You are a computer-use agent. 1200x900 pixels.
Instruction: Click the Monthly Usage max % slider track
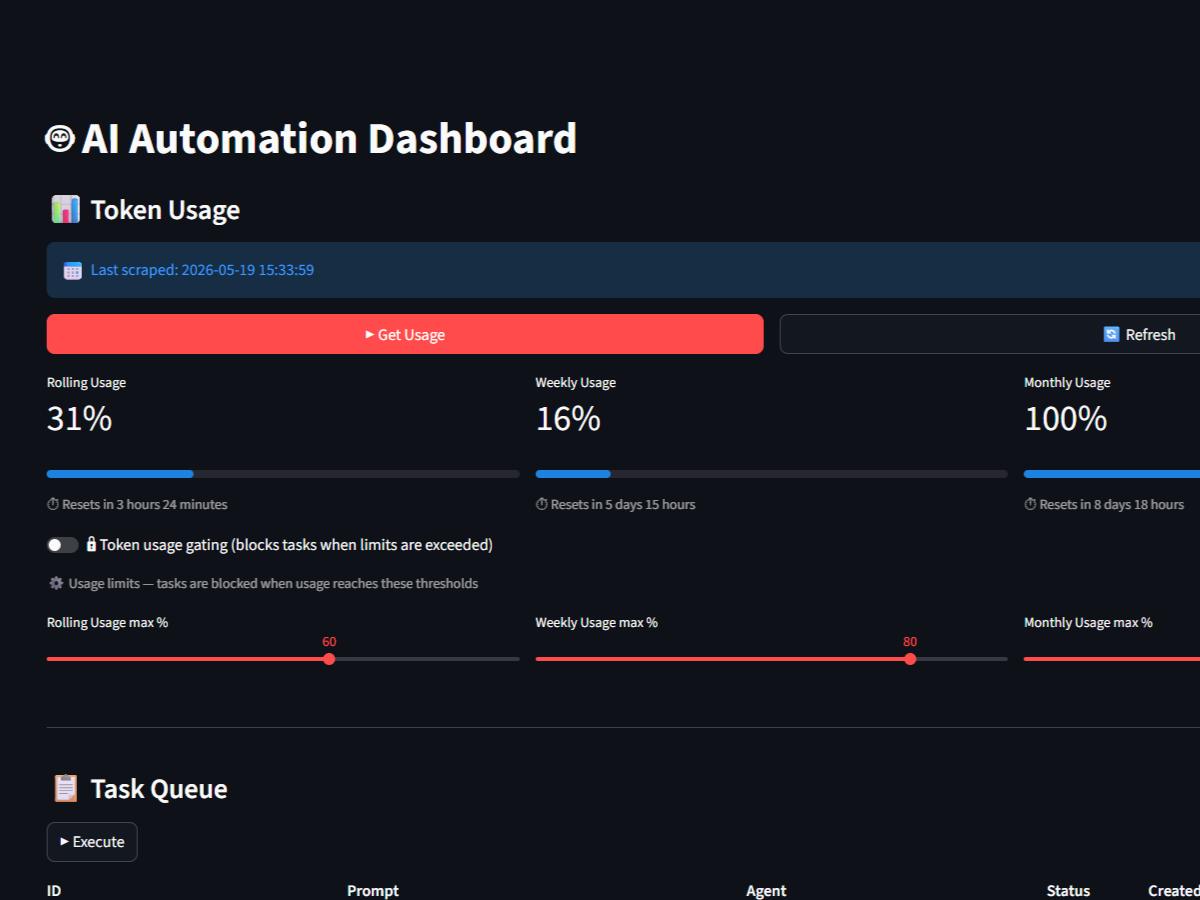(x=1112, y=659)
